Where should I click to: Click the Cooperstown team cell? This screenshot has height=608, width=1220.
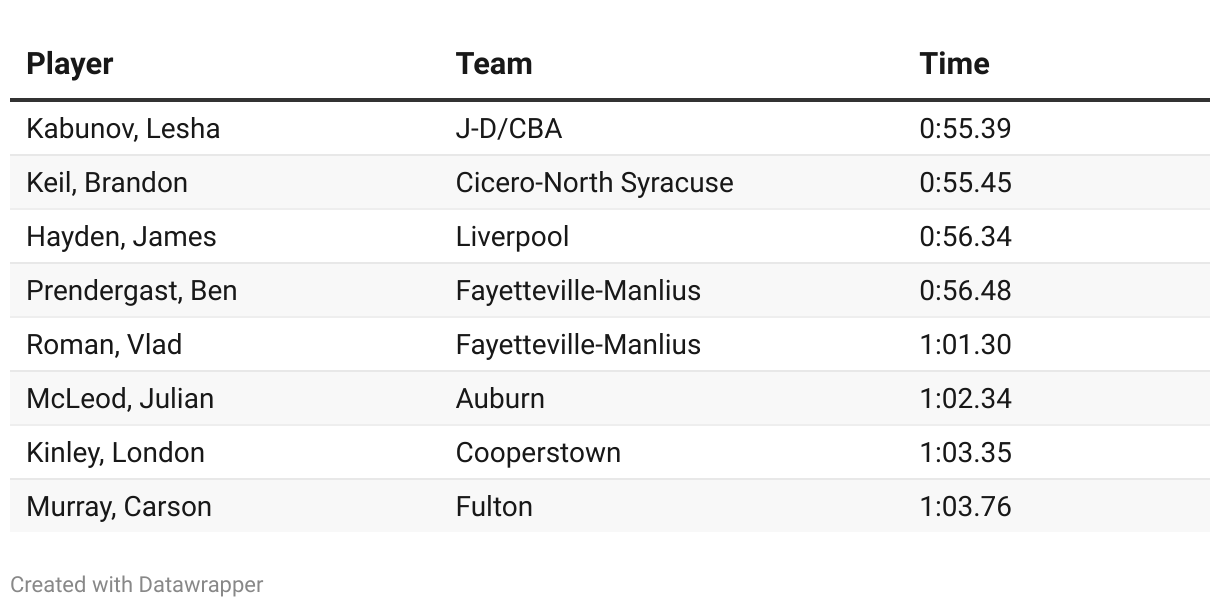point(538,453)
